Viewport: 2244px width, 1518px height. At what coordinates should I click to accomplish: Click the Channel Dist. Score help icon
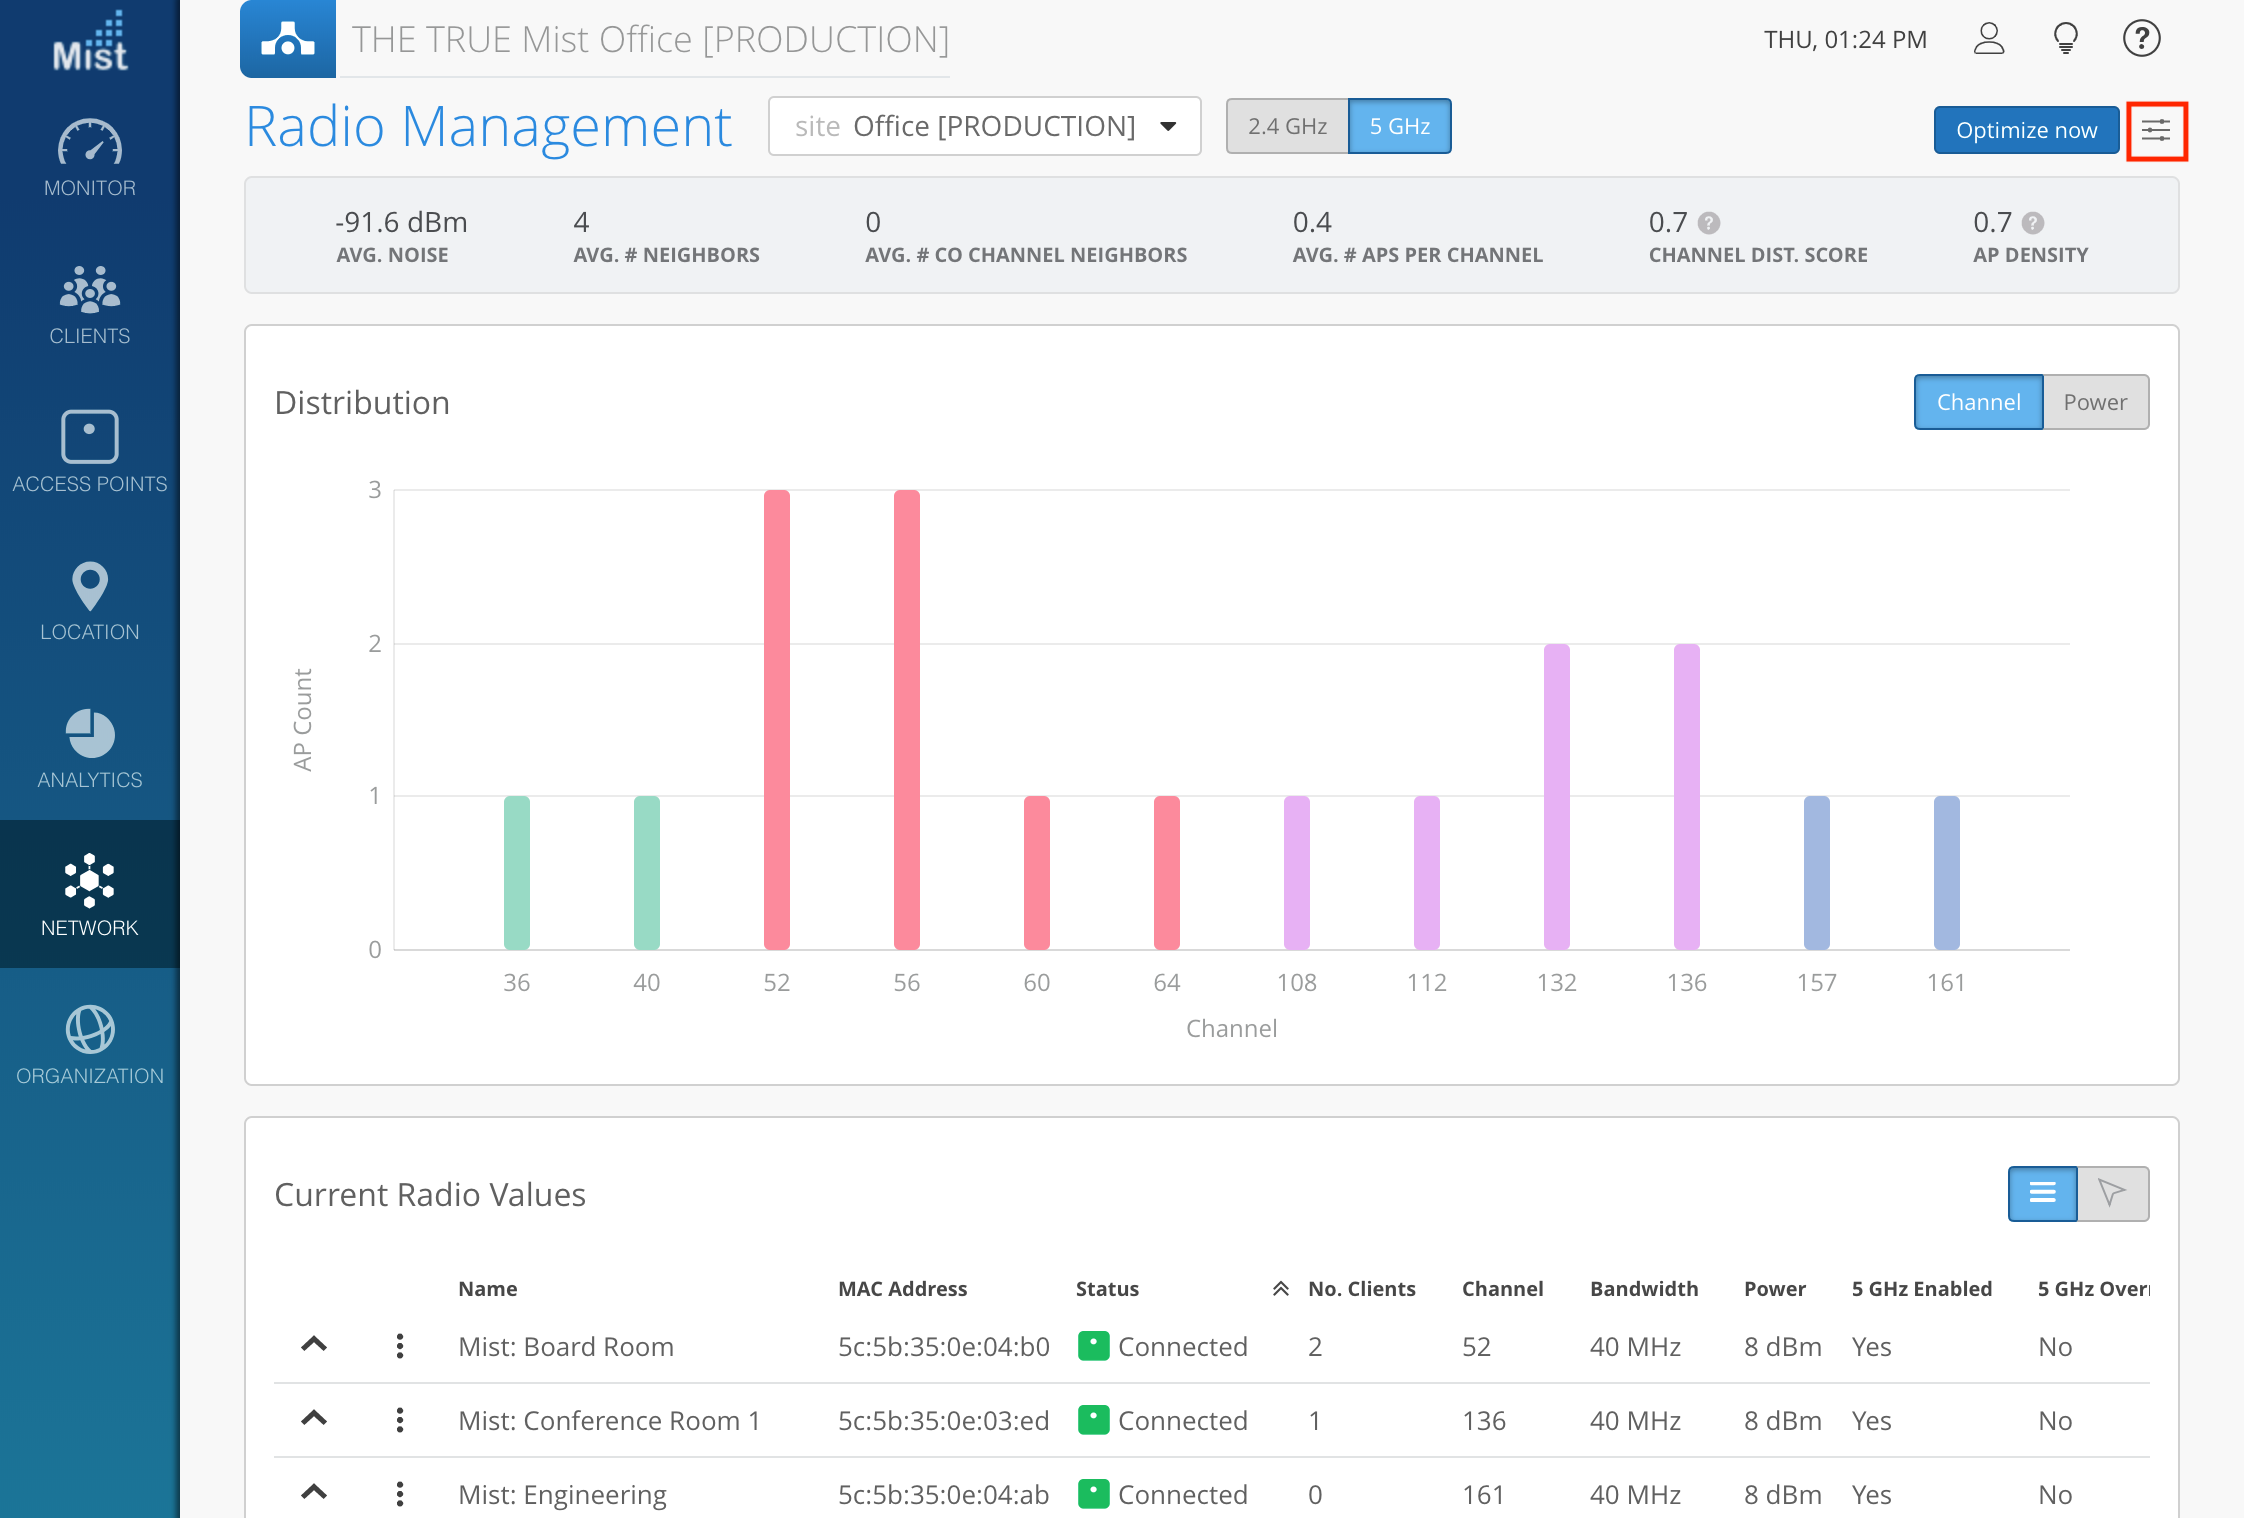pos(1710,223)
